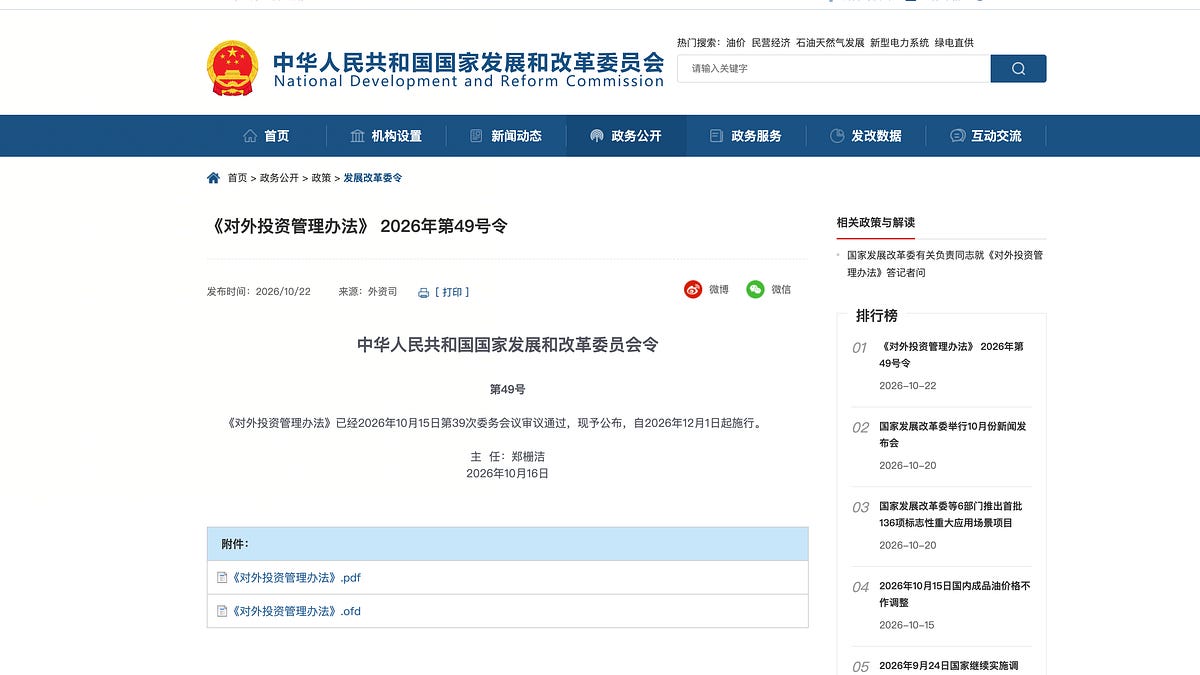
Task: Click the chat icon on 互动交流 nav
Action: pos(957,136)
